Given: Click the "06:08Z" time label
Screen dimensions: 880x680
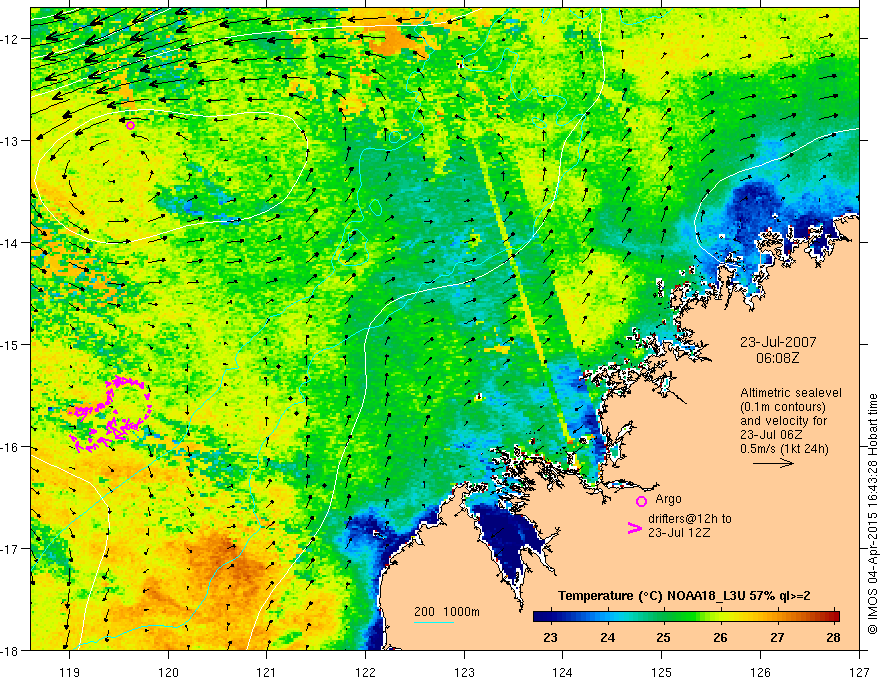Looking at the screenshot, I should tap(777, 358).
